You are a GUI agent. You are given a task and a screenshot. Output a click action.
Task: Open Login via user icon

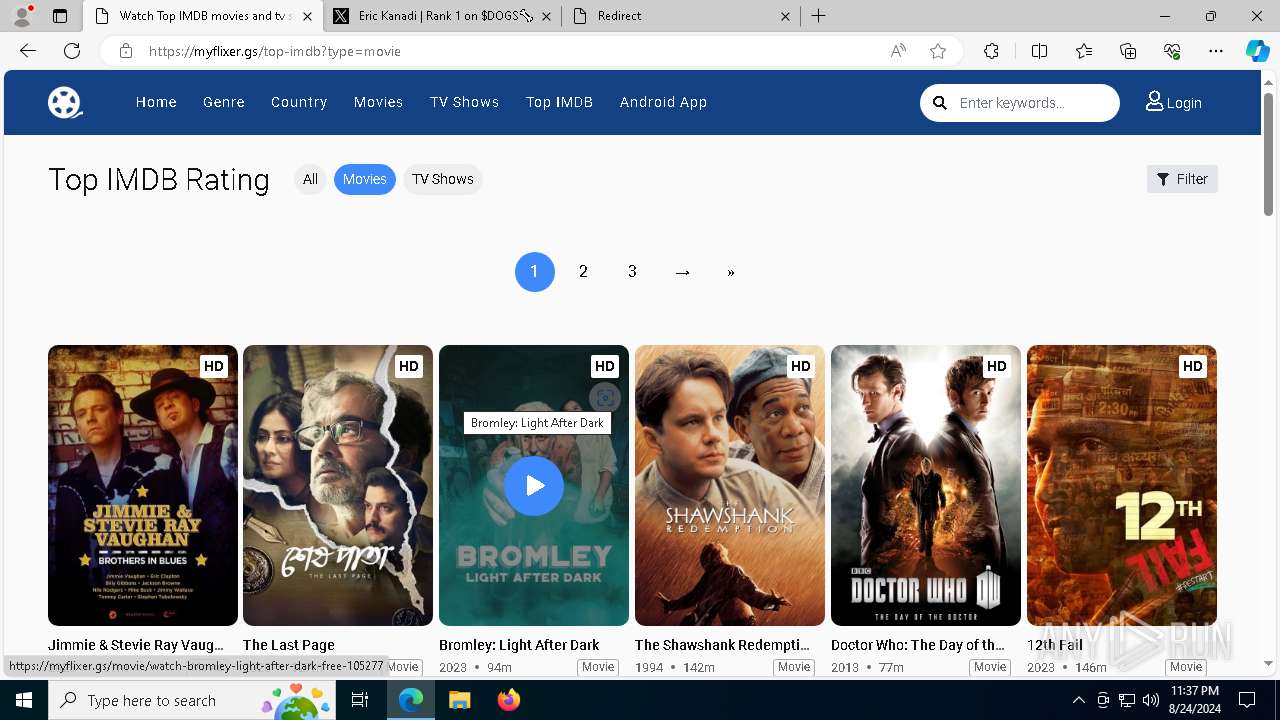1174,102
